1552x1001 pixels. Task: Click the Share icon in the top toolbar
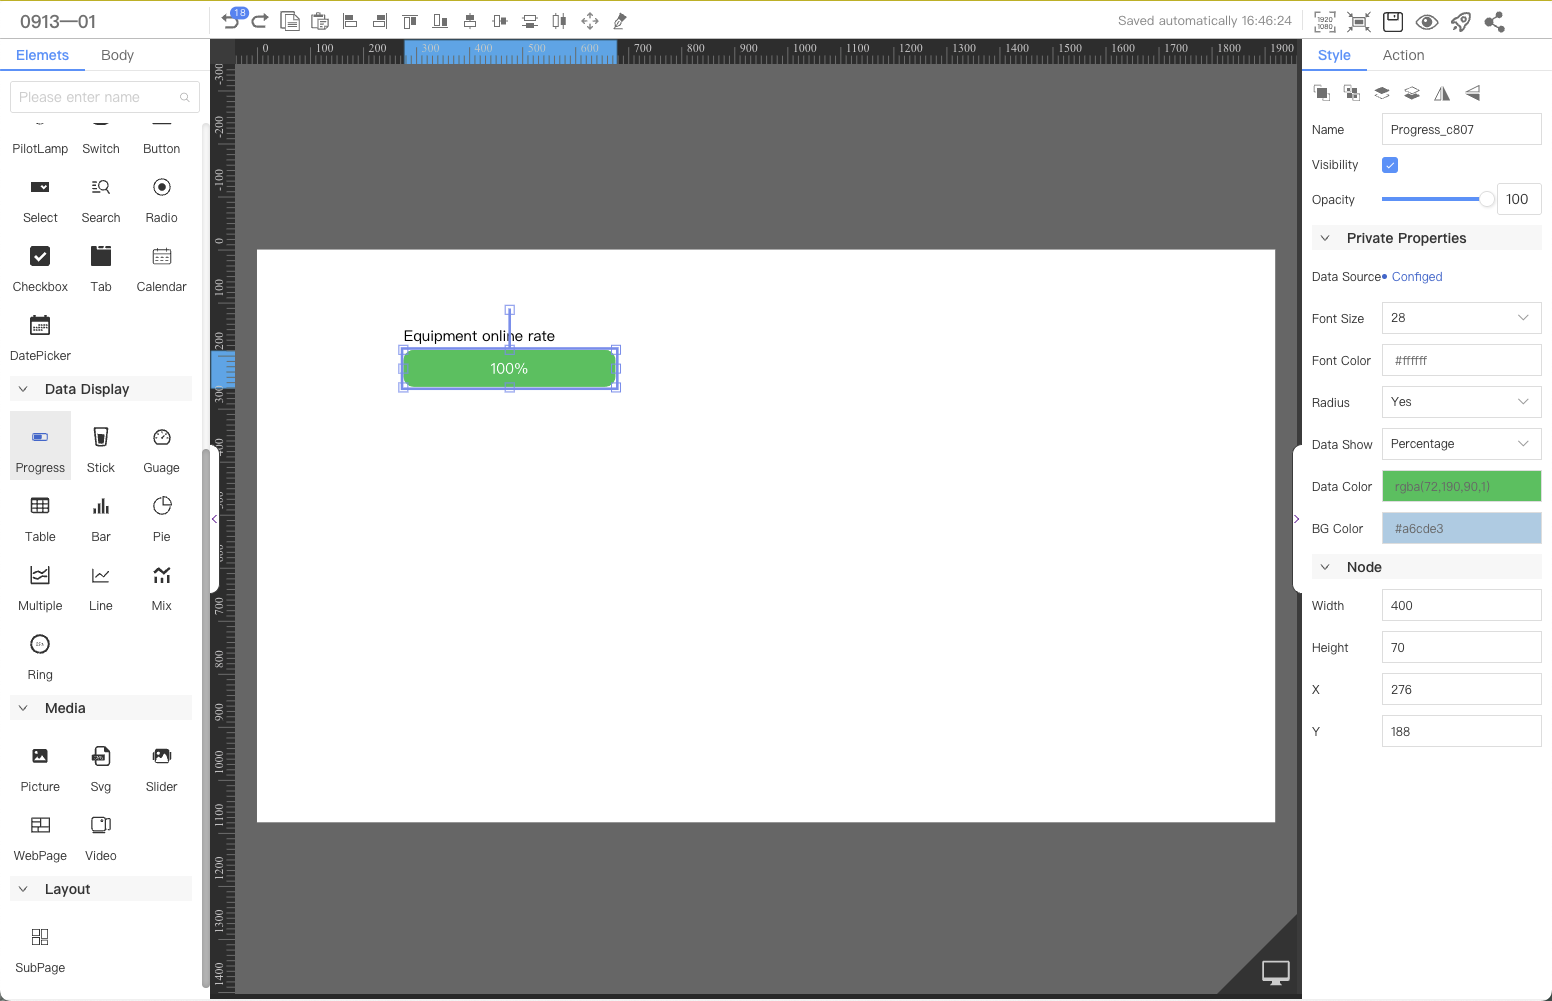pos(1495,21)
